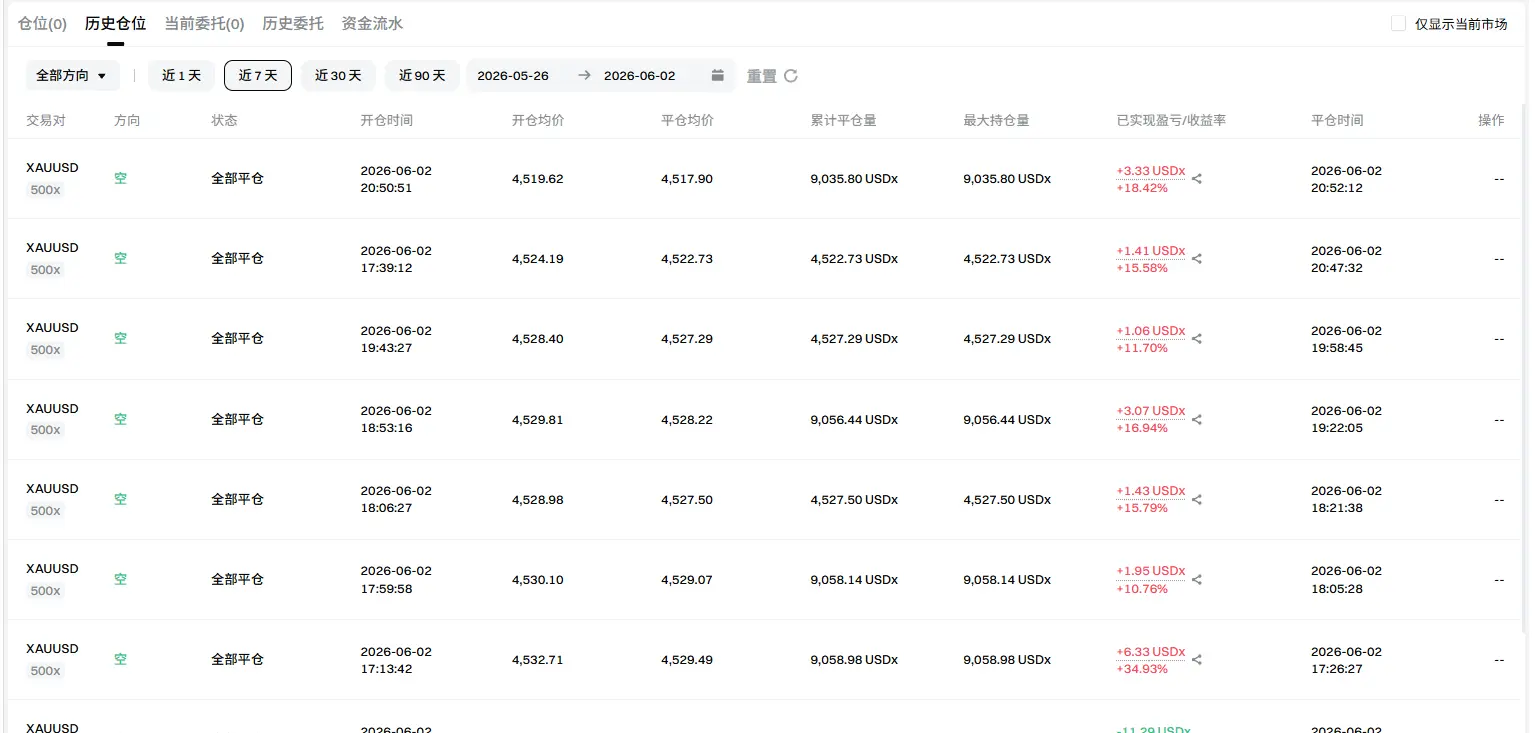Click open price 4,519.62
1535x733 pixels.
(537, 179)
